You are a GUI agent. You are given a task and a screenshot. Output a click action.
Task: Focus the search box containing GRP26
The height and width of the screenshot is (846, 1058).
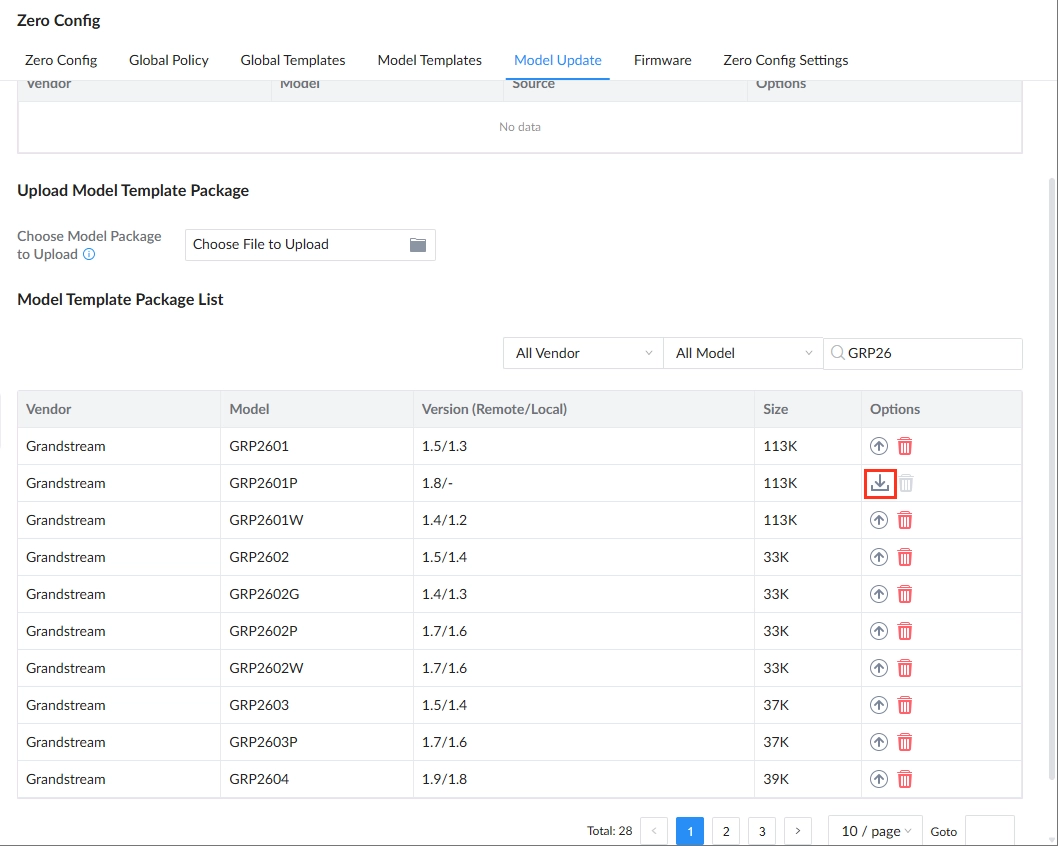pyautogui.click(x=922, y=354)
